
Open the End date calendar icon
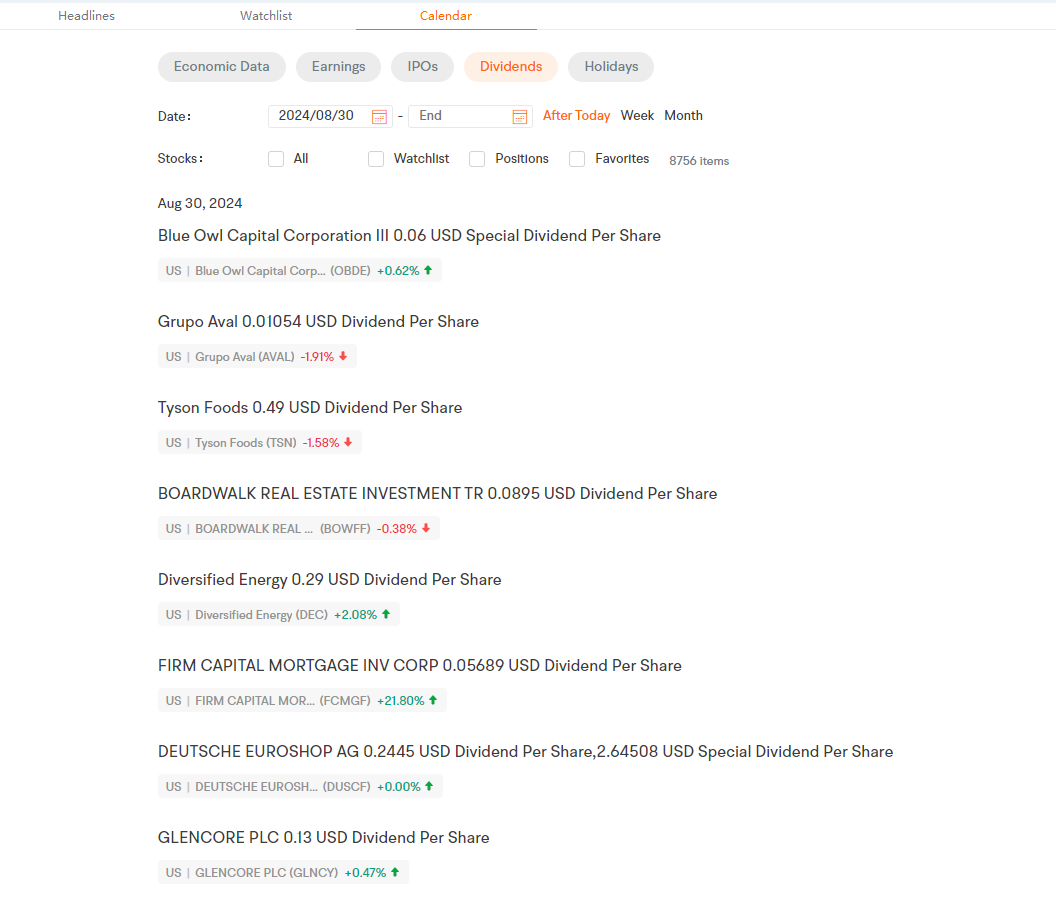[519, 117]
